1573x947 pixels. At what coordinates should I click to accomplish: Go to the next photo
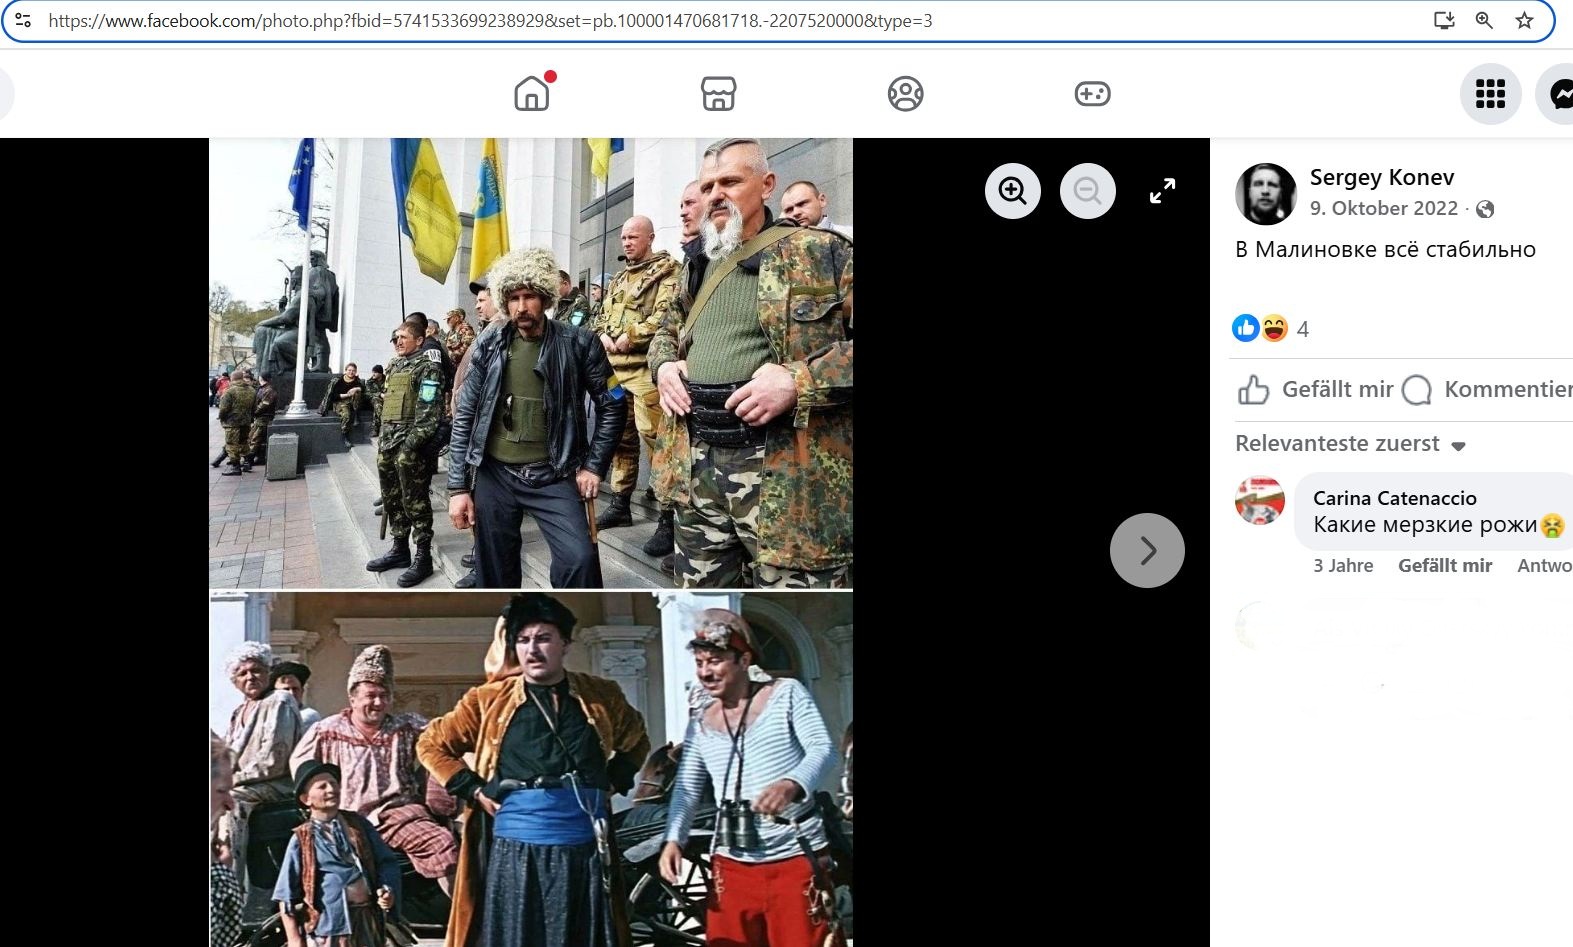[1147, 550]
